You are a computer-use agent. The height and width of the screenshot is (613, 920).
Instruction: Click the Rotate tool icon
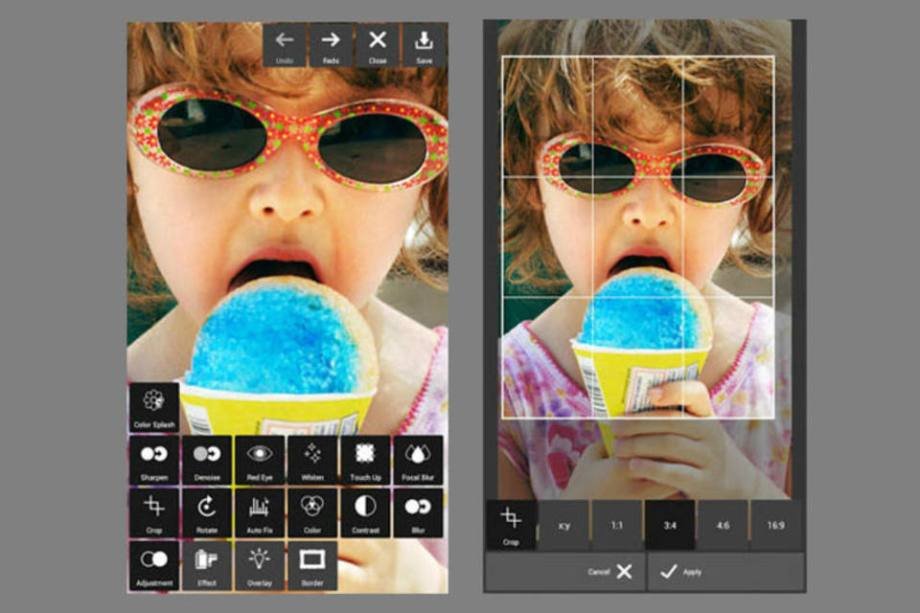207,512
